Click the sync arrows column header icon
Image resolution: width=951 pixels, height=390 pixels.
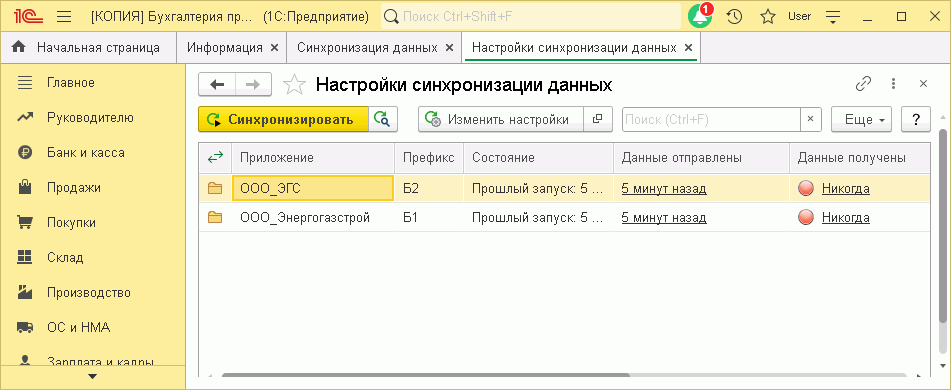(215, 158)
